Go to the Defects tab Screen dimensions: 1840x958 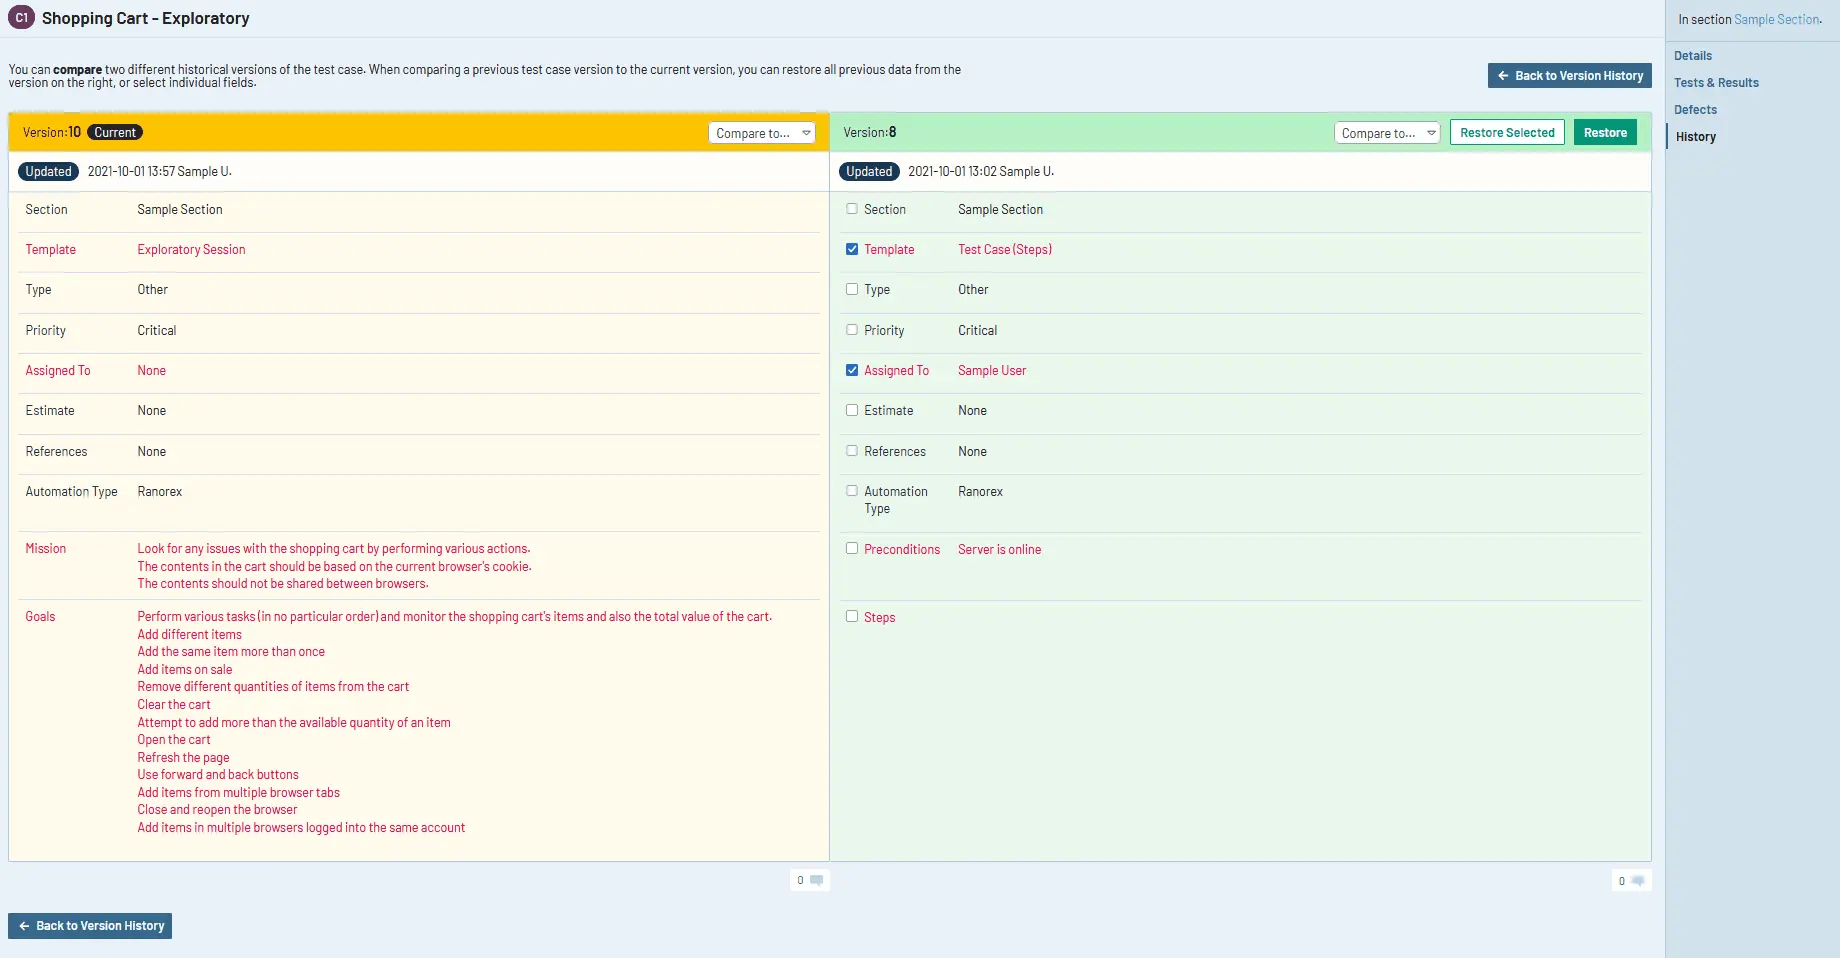tap(1695, 110)
